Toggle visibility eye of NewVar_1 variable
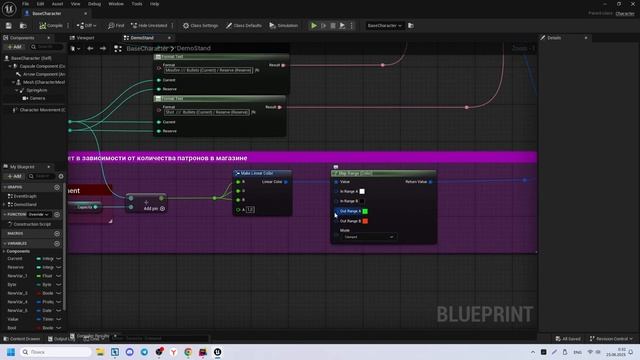 click(59, 276)
